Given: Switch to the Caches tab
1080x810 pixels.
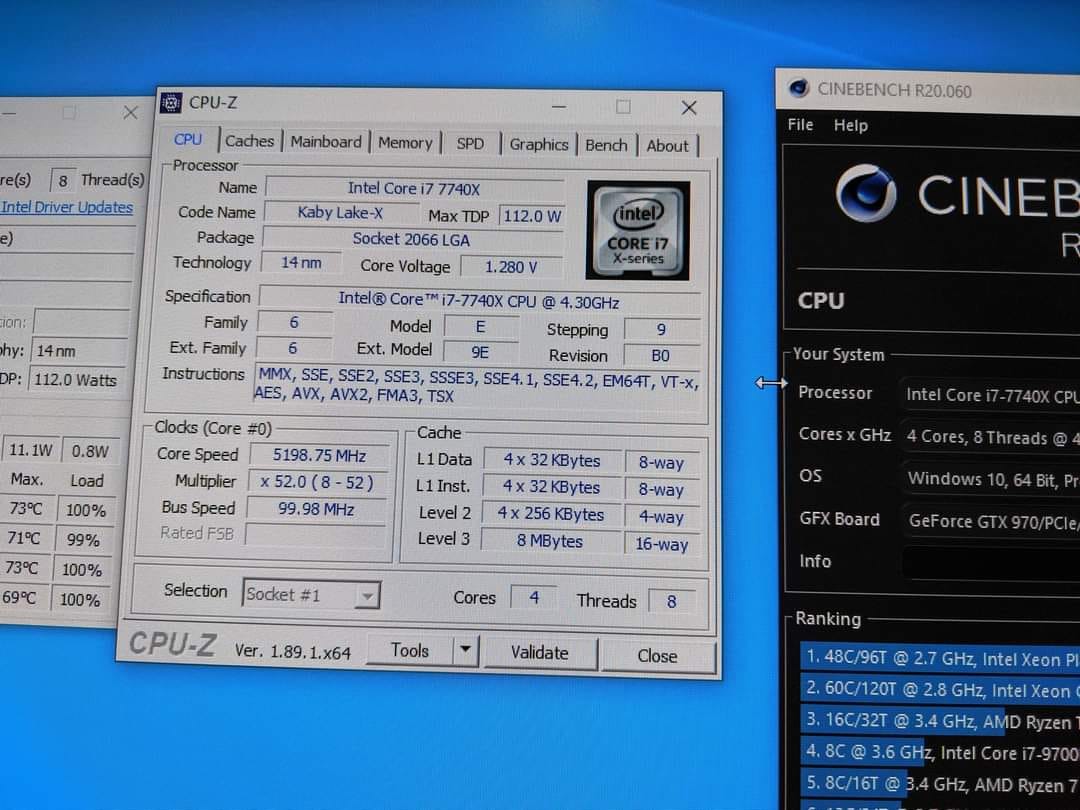Looking at the screenshot, I should (249, 141).
